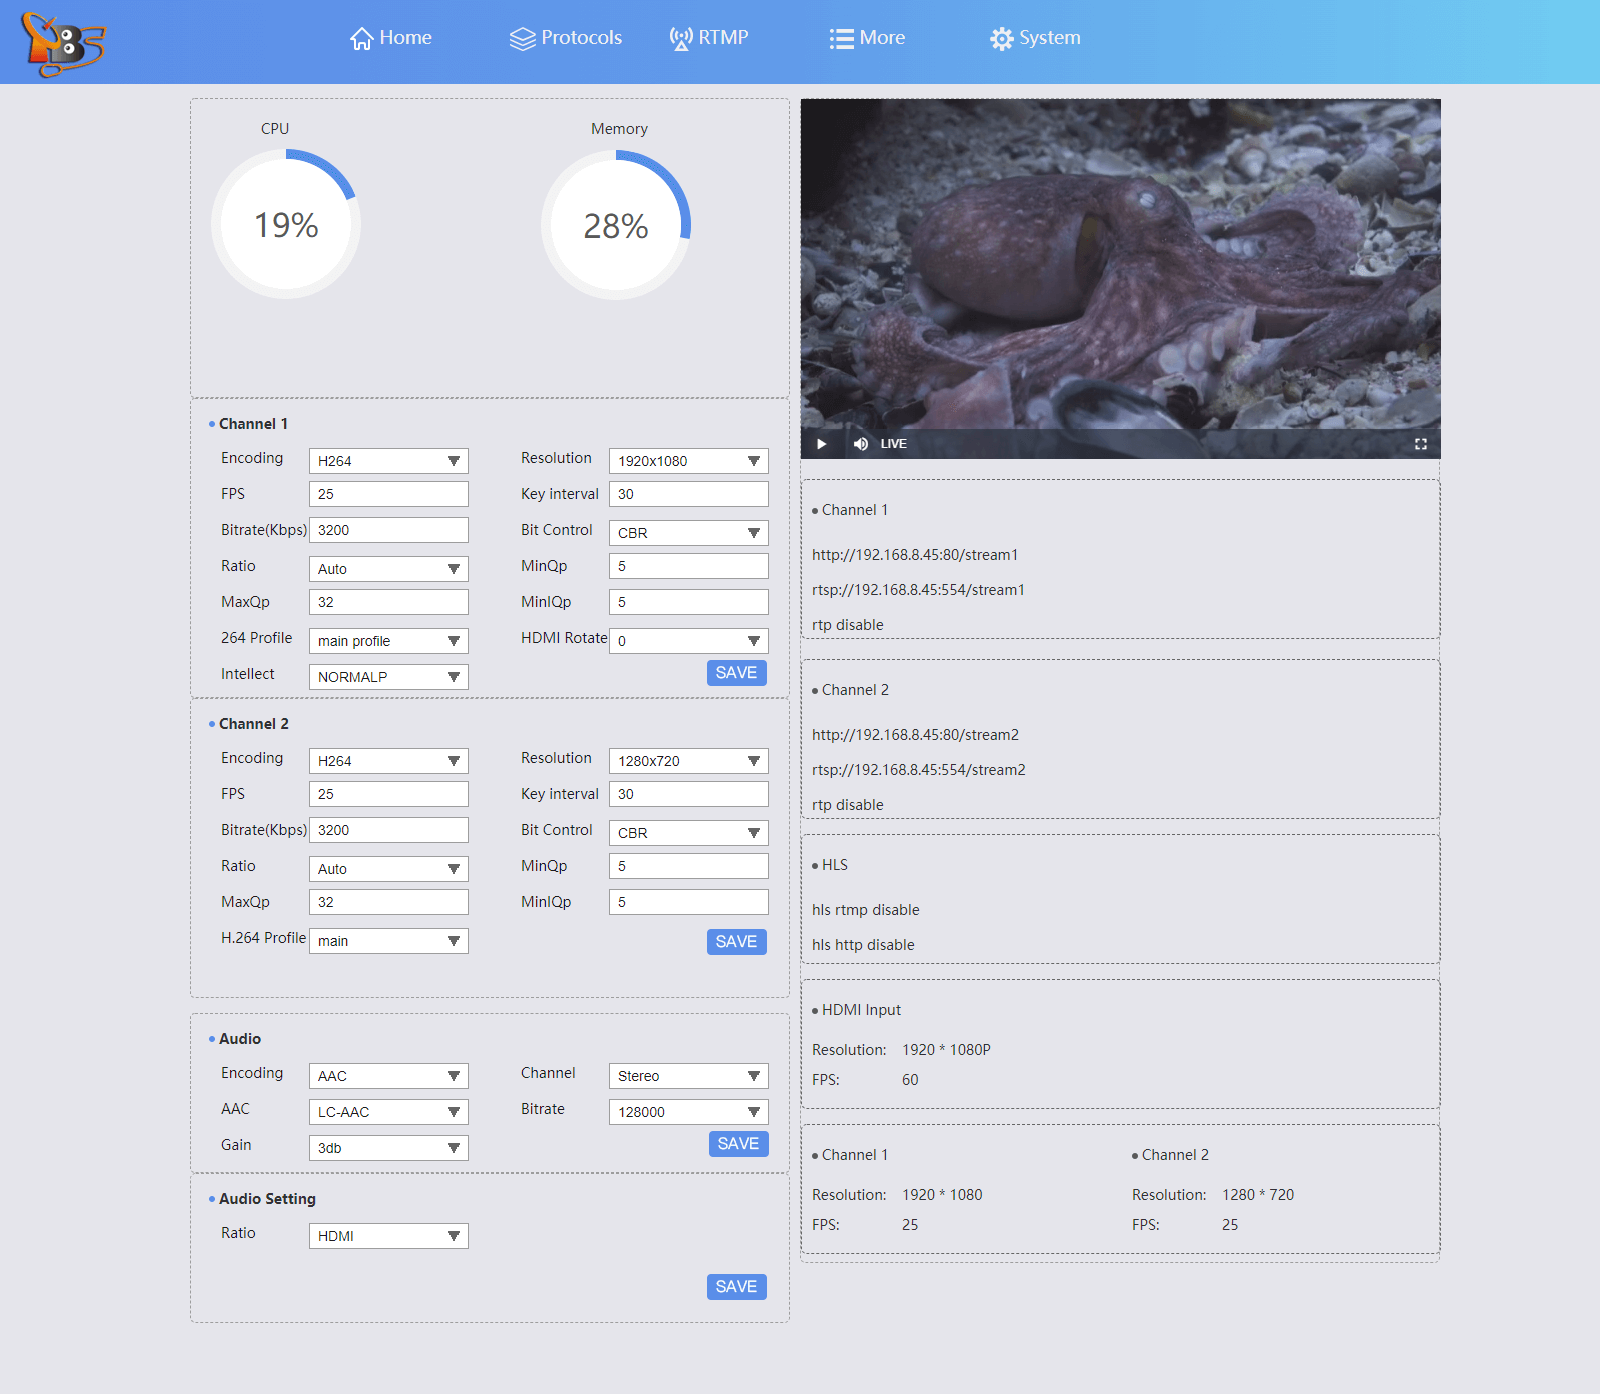Play the live video preview

821,444
